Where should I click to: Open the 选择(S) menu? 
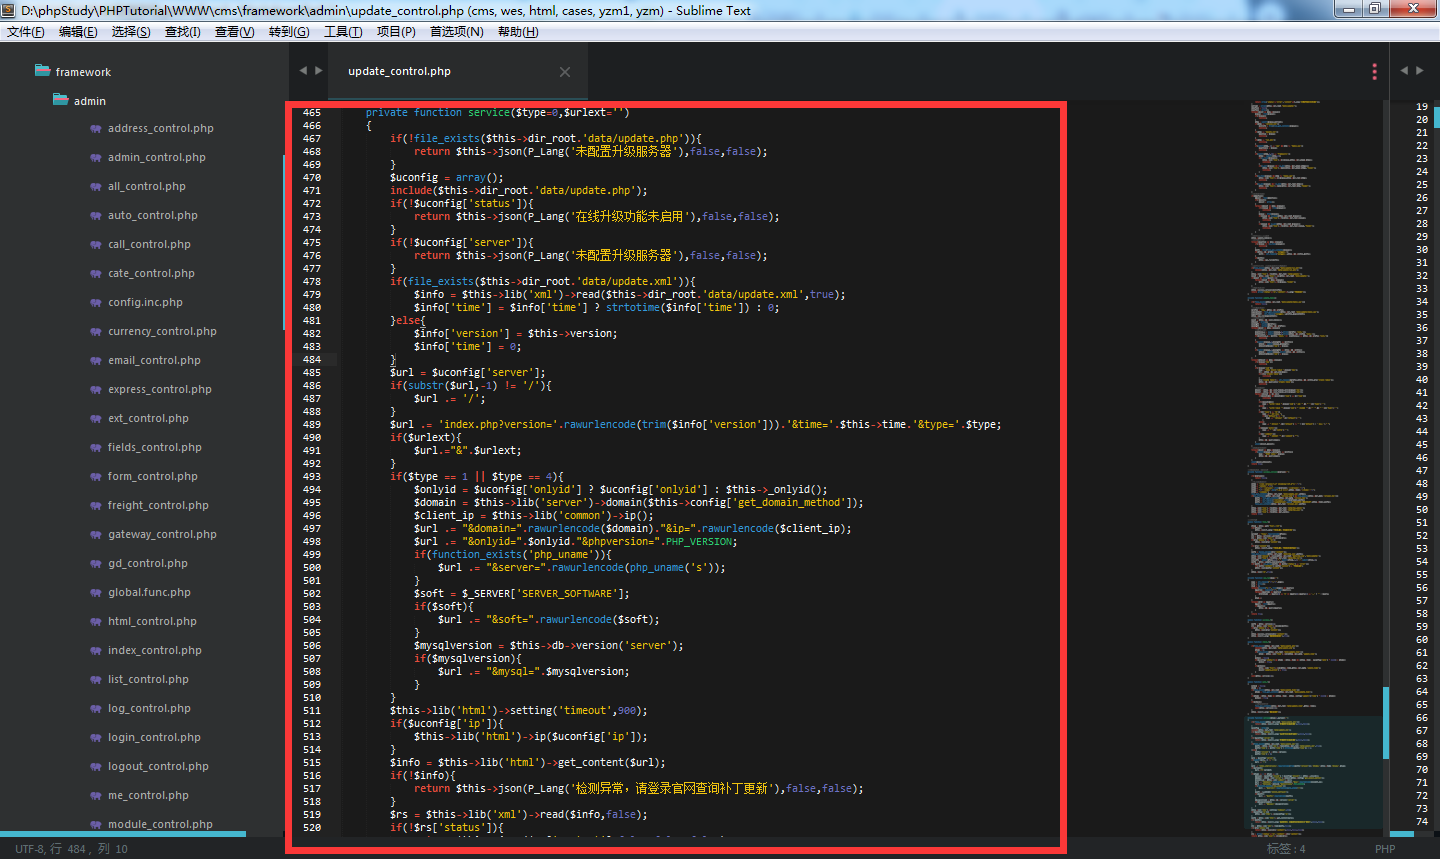131,32
